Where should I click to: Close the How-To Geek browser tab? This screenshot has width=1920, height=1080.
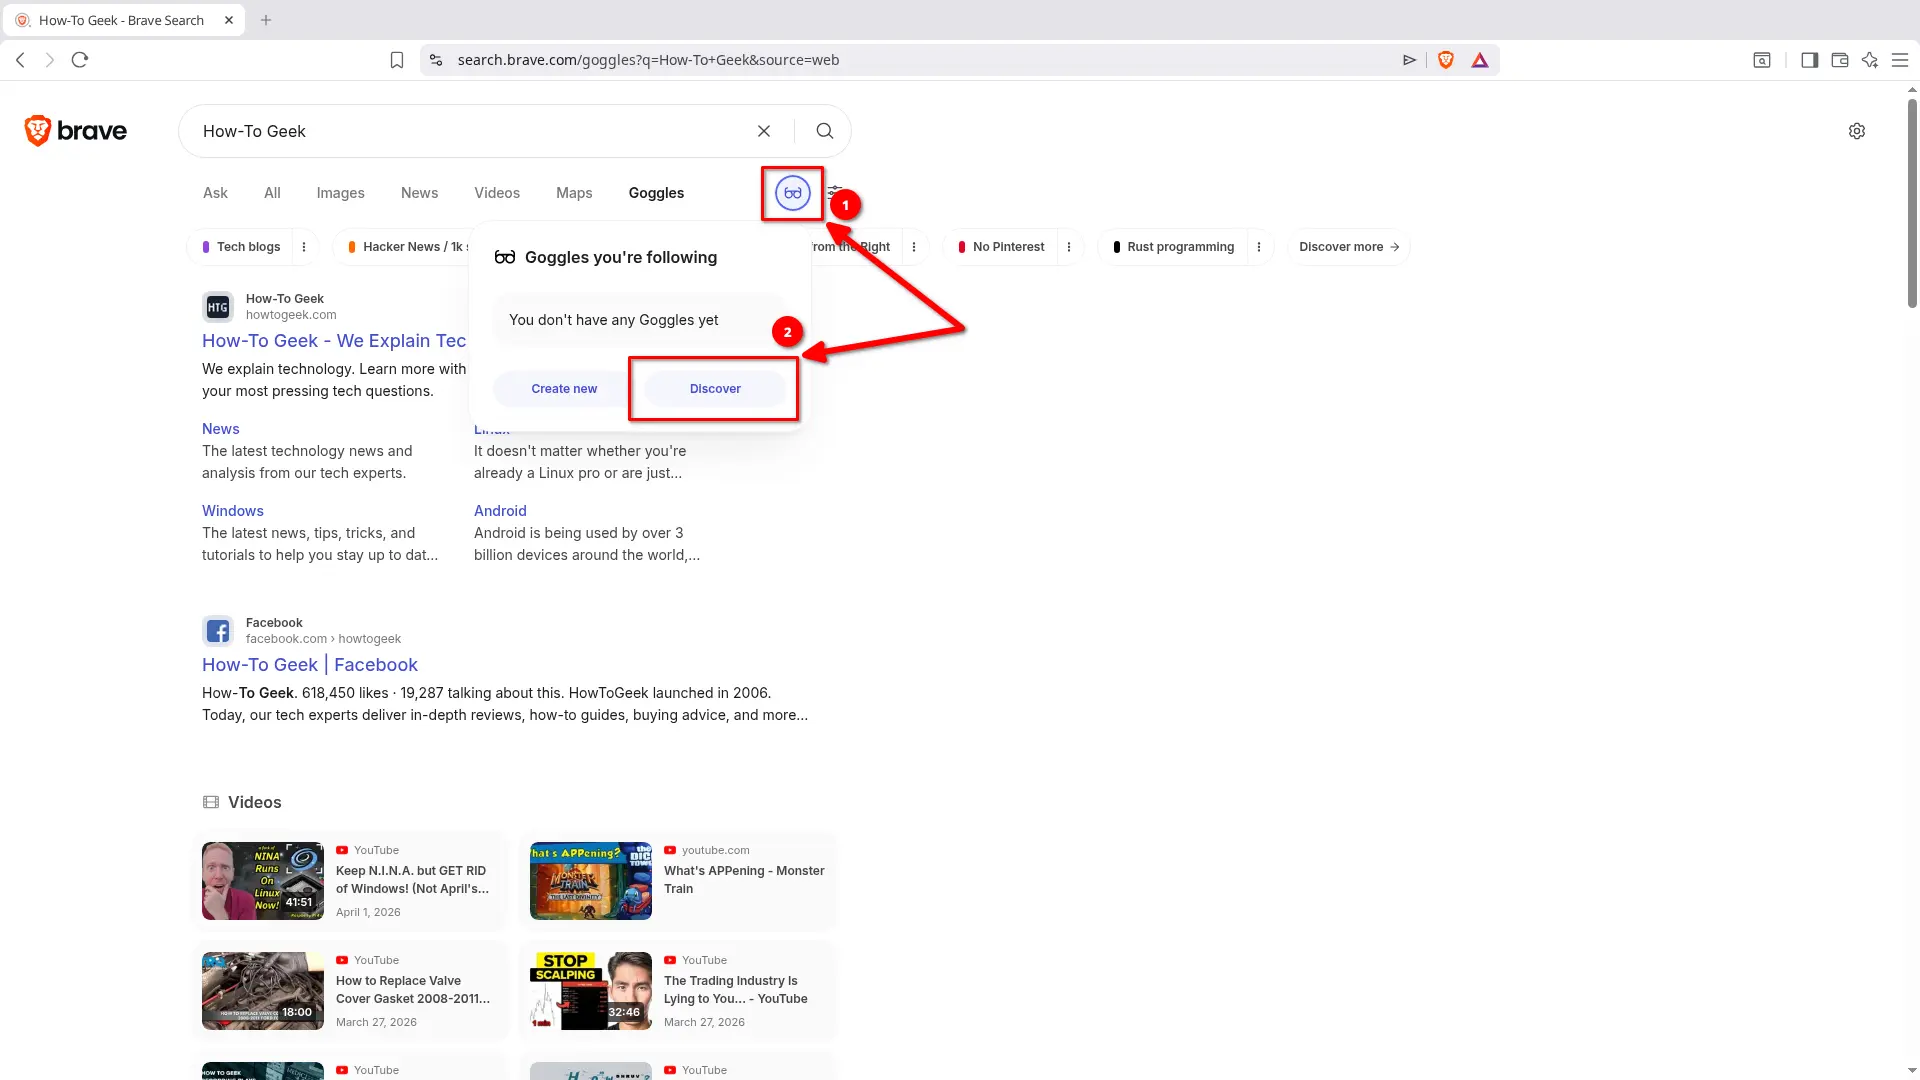tap(229, 20)
